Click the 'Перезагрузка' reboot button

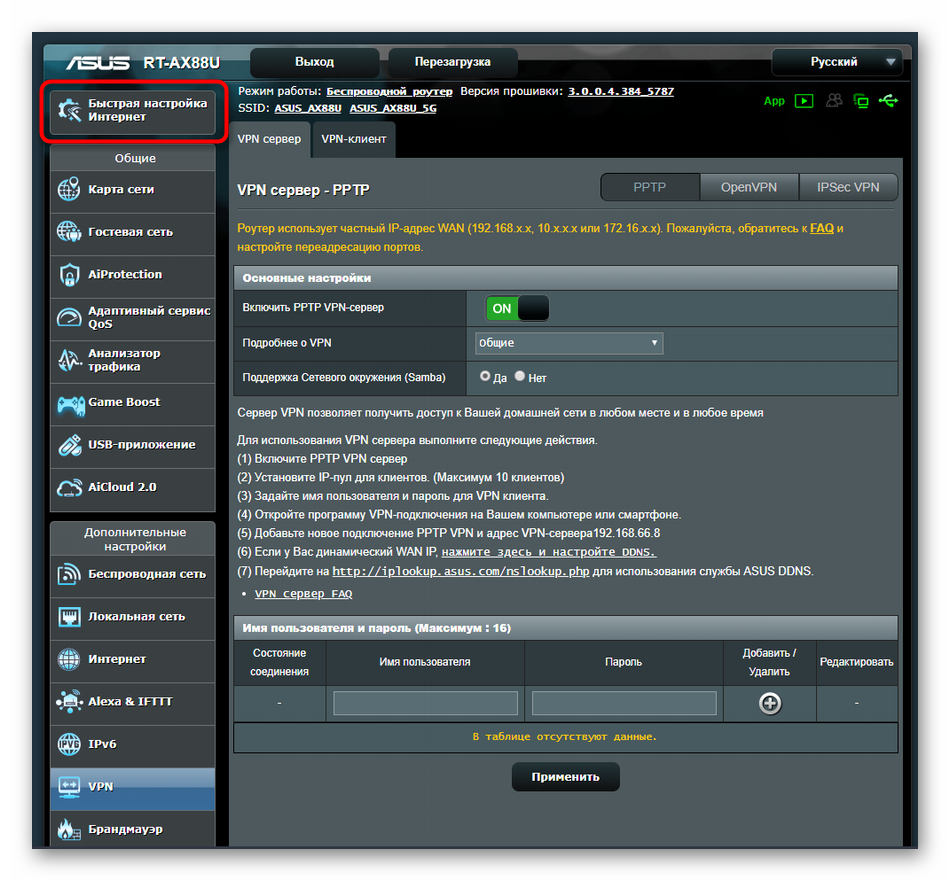tap(453, 62)
